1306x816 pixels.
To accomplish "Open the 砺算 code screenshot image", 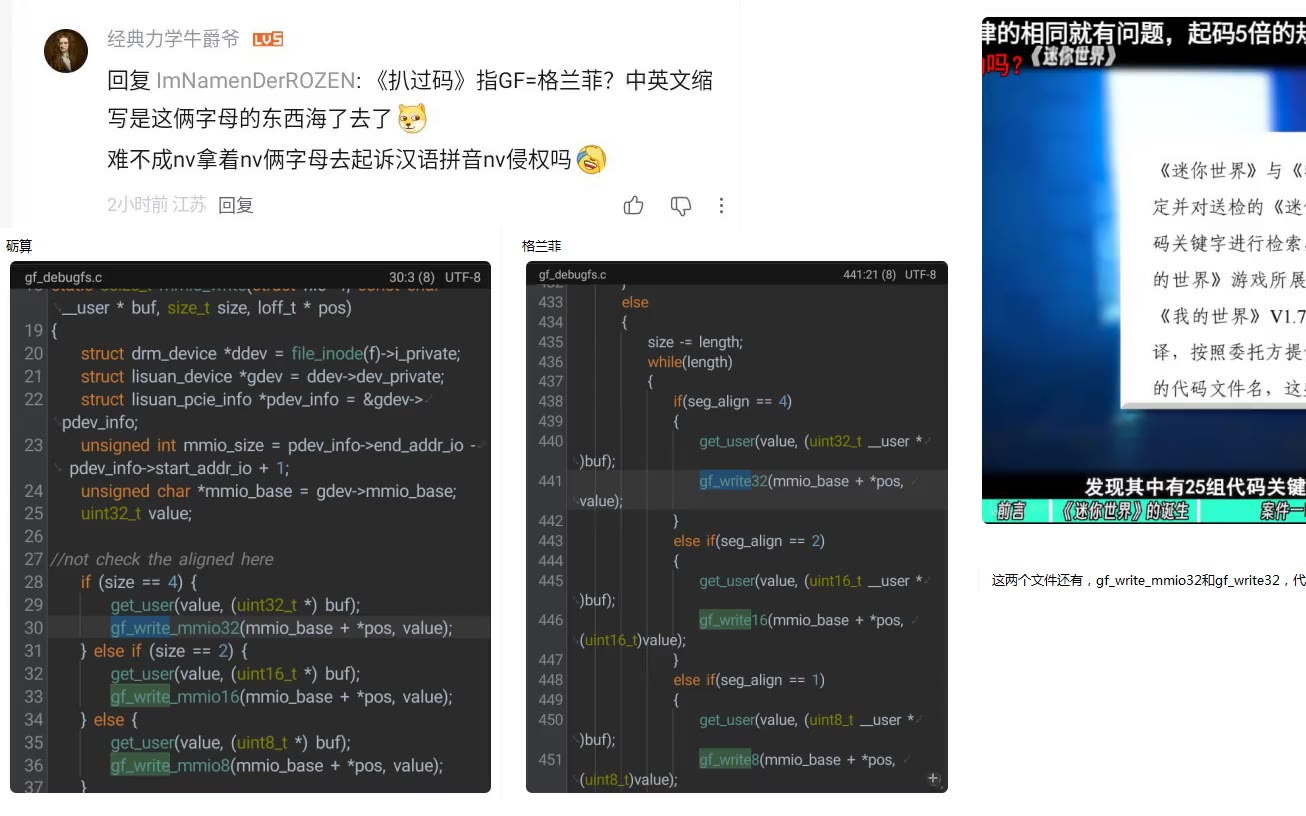I will (250, 527).
